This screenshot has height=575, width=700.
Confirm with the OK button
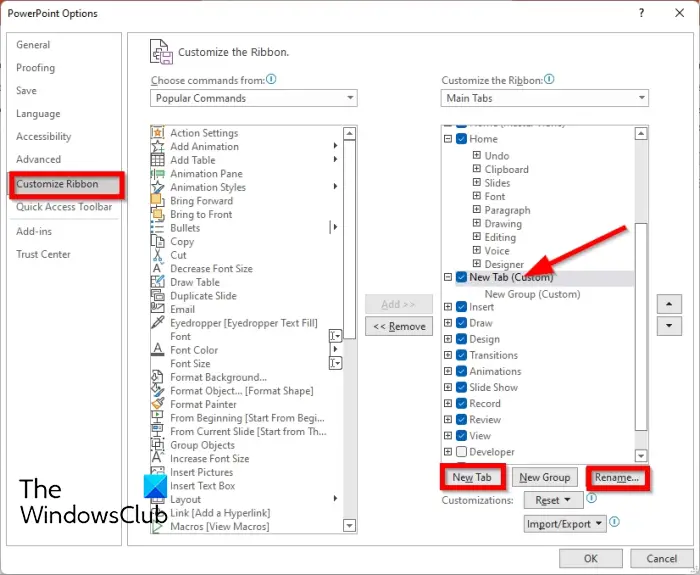[591, 558]
